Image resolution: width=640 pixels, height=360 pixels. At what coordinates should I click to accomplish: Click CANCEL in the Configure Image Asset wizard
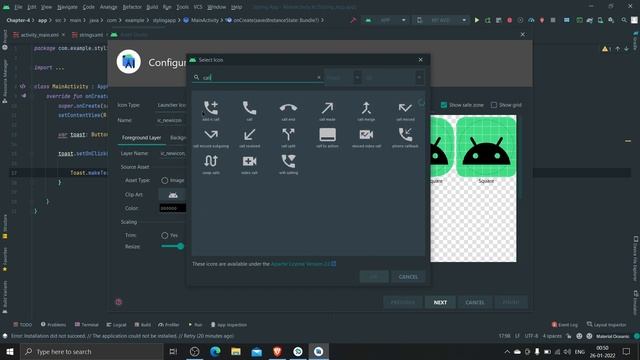pos(475,302)
